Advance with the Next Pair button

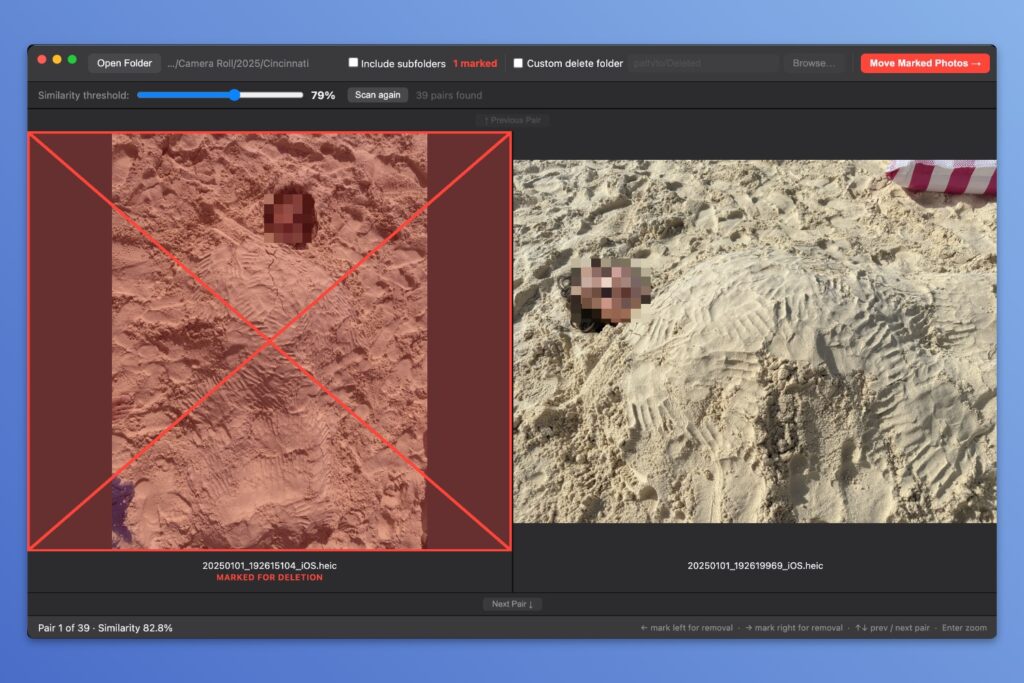[x=512, y=604]
